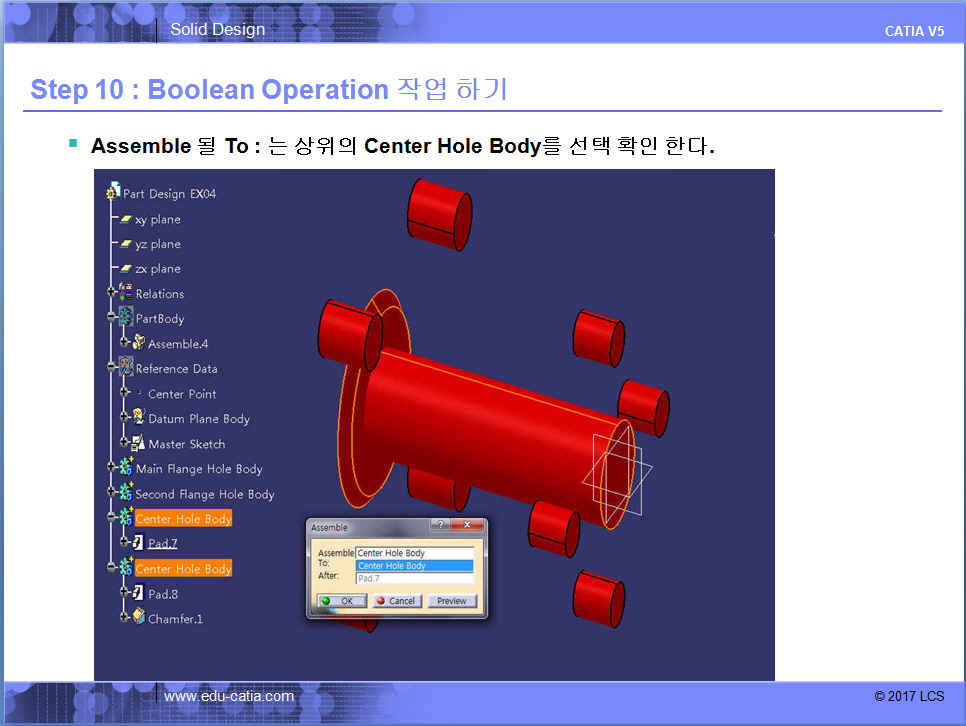Click the Chamfer.1 feature icon
The width and height of the screenshot is (966, 726).
[x=138, y=618]
